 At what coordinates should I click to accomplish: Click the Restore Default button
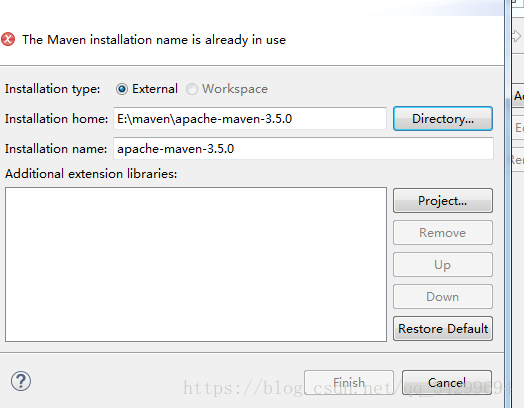(x=443, y=329)
